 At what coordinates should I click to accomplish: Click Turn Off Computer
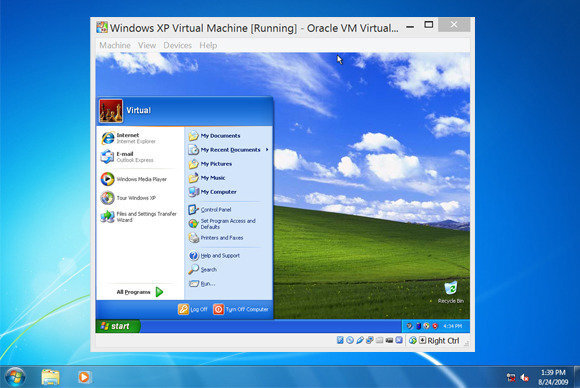pos(241,309)
